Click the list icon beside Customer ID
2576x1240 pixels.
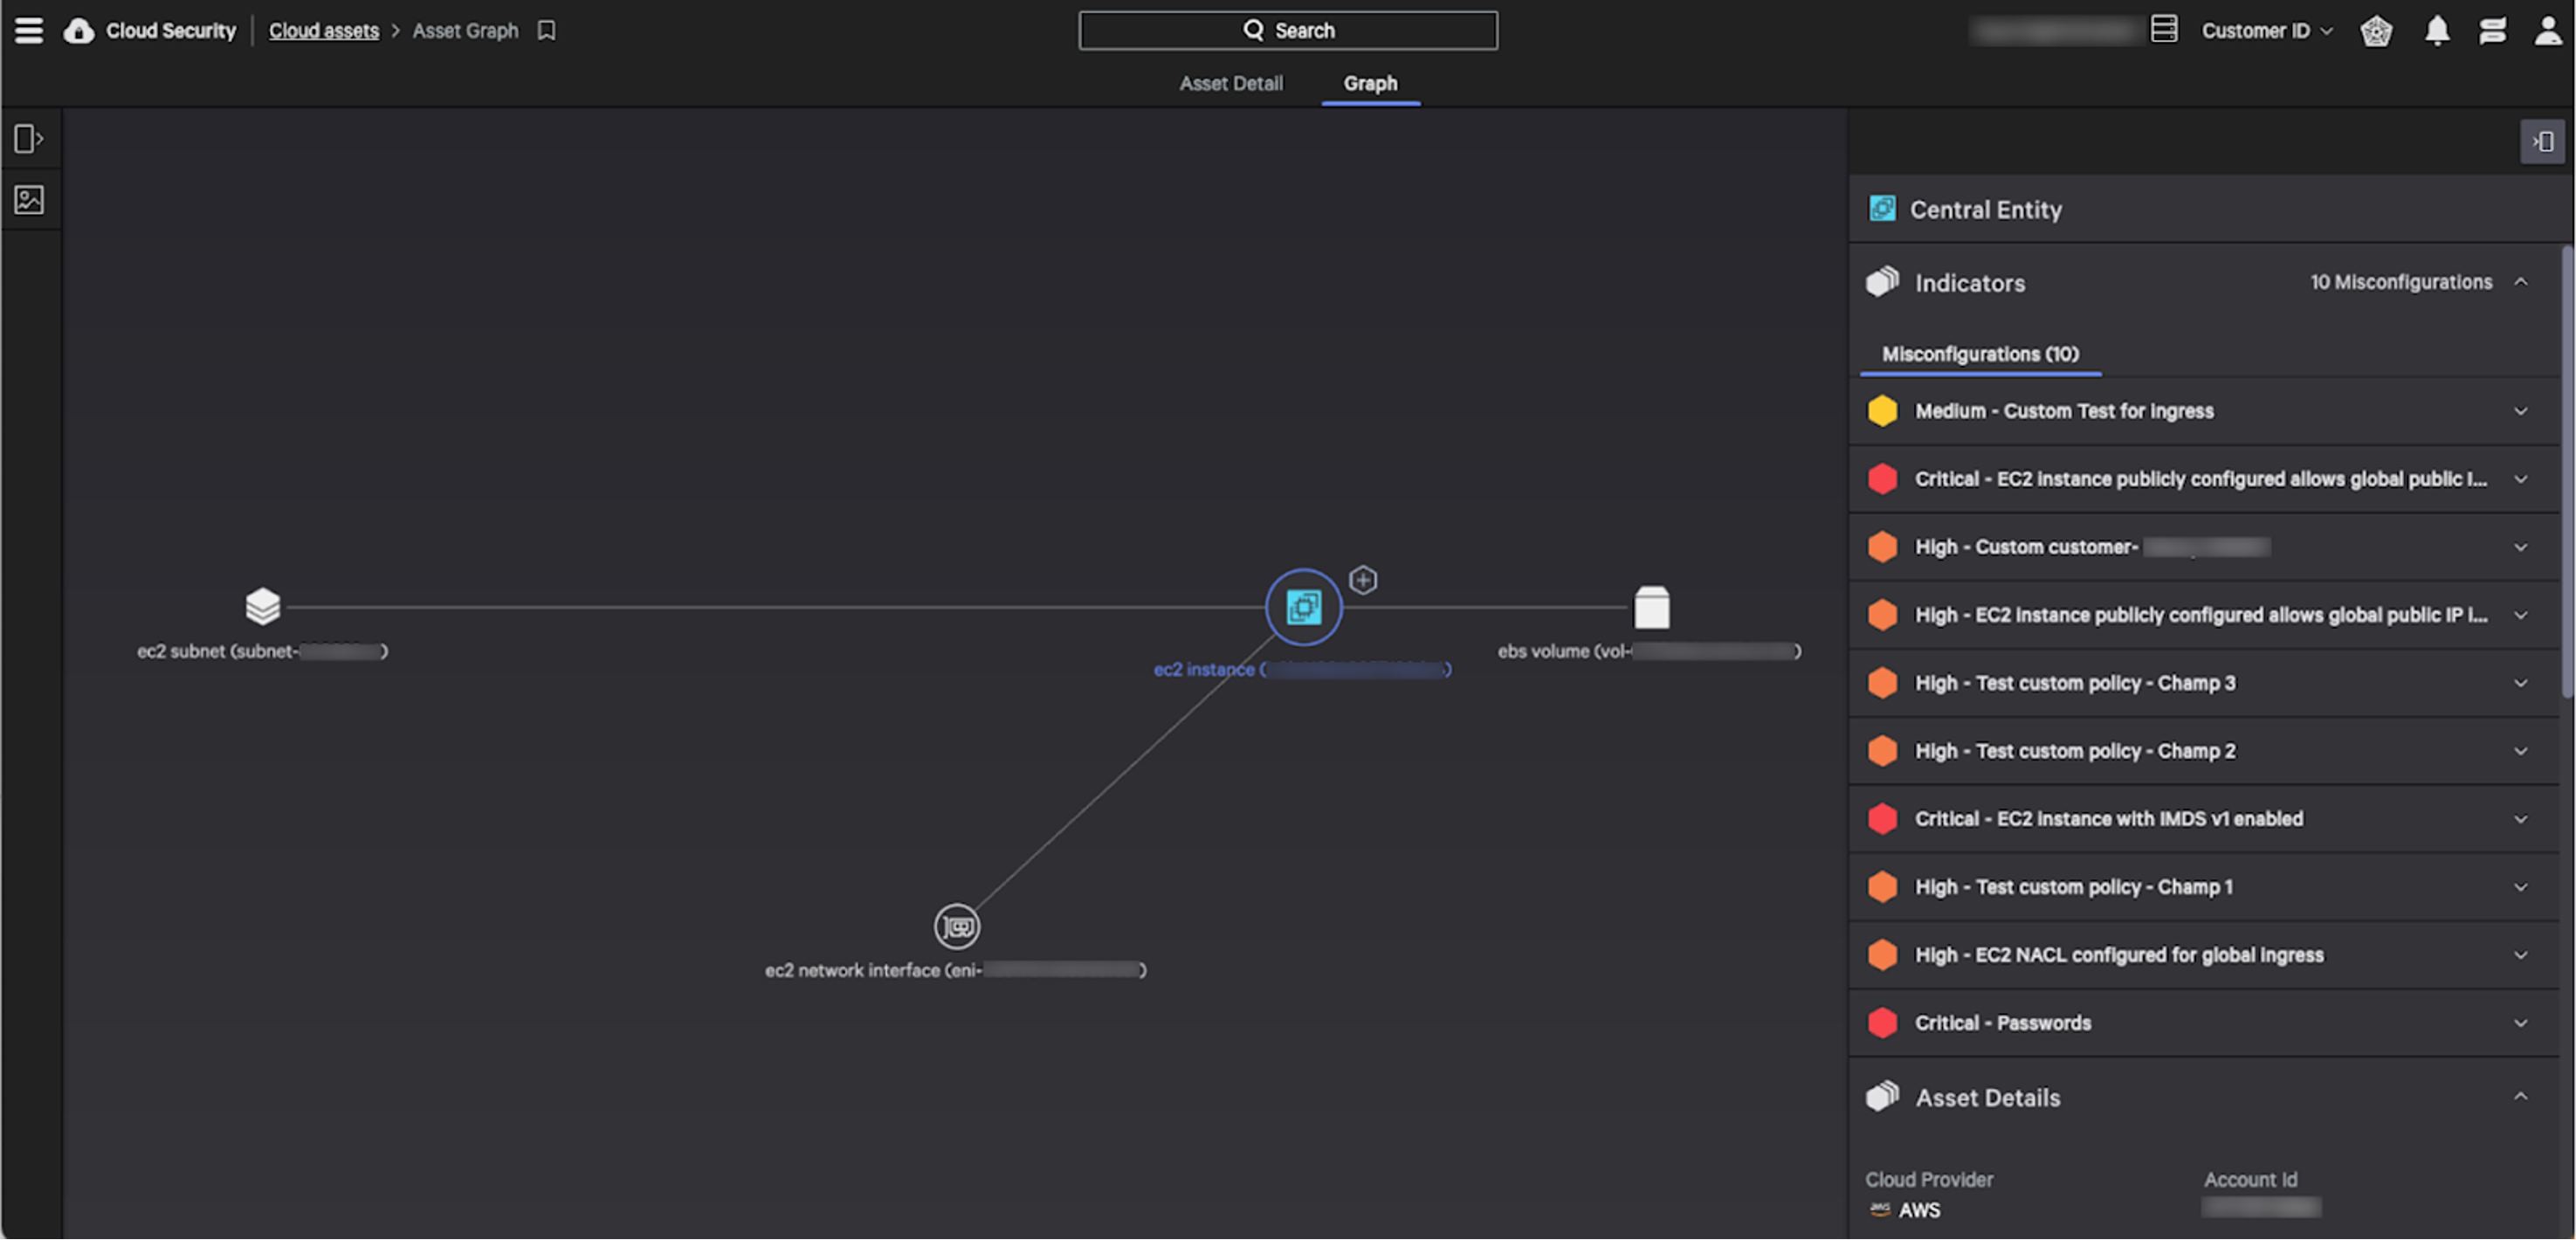click(x=2163, y=29)
